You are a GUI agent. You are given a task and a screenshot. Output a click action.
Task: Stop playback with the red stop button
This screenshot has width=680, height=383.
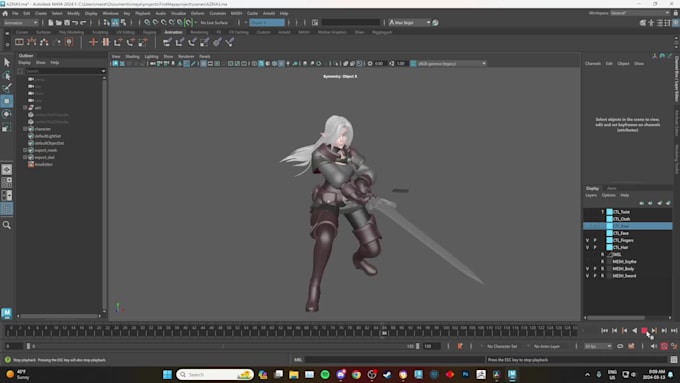pyautogui.click(x=644, y=331)
